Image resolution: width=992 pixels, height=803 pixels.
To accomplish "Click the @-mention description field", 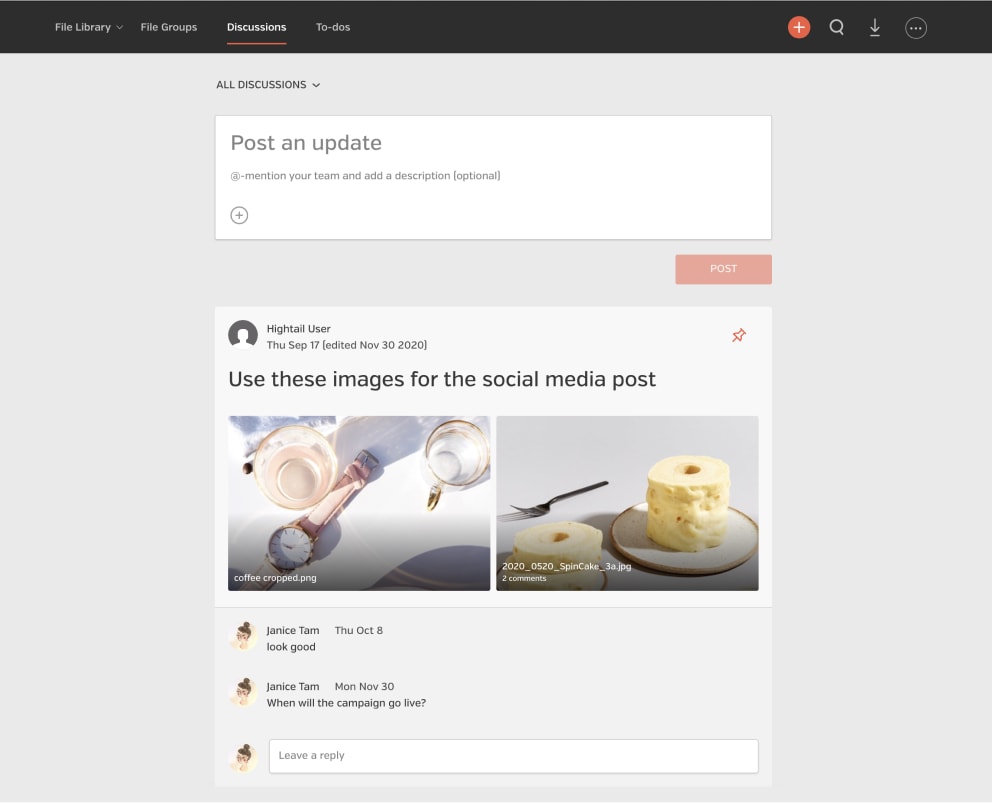I will pos(492,176).
